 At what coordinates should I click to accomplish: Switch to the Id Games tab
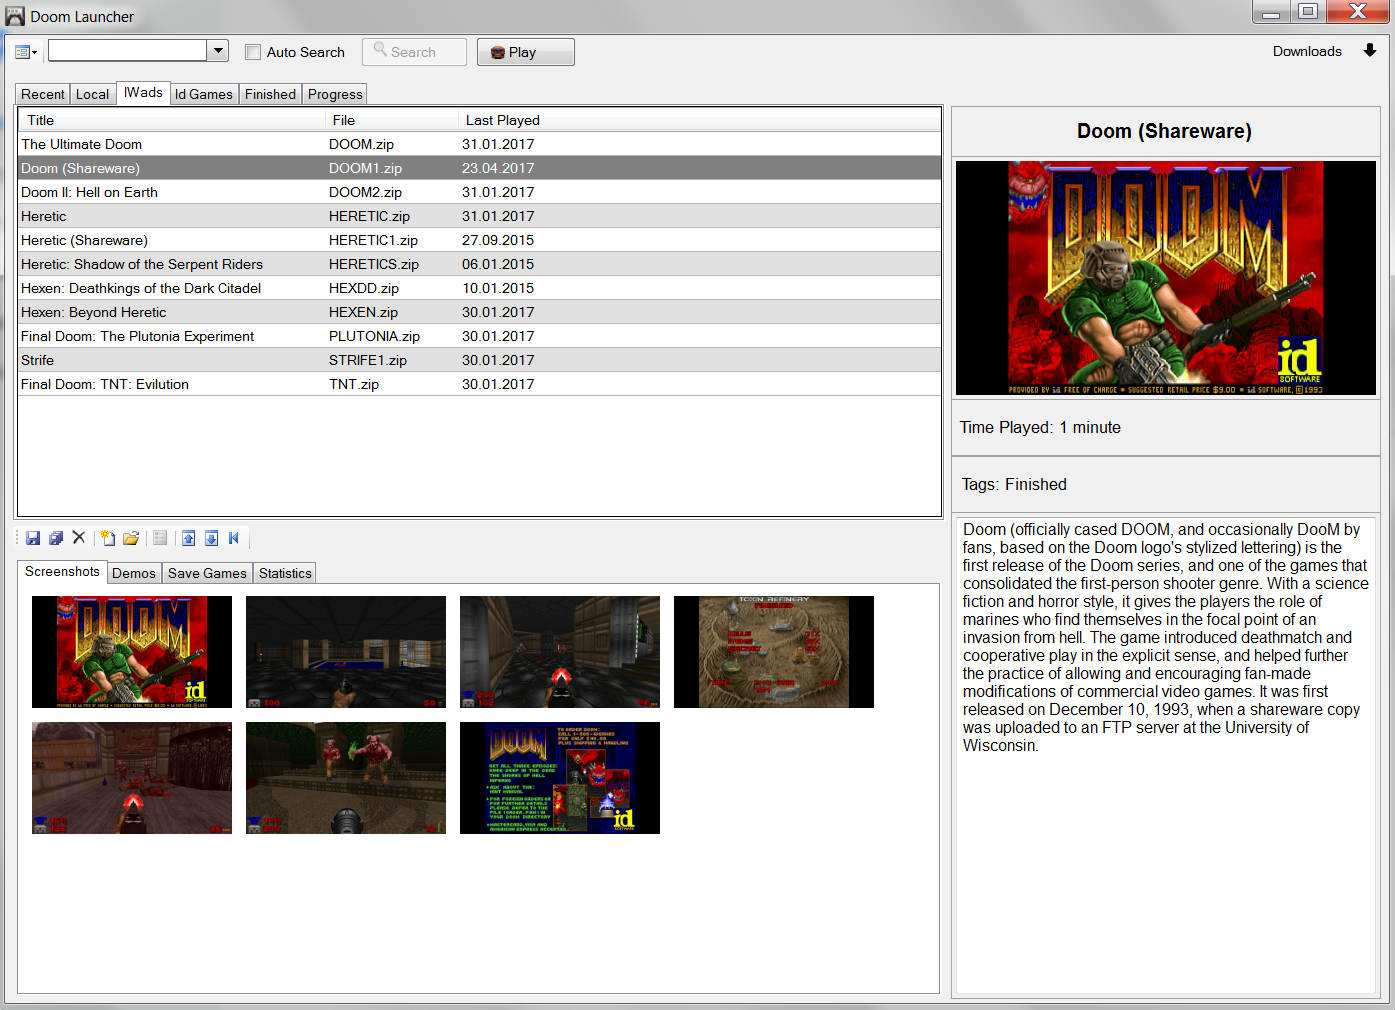[204, 94]
